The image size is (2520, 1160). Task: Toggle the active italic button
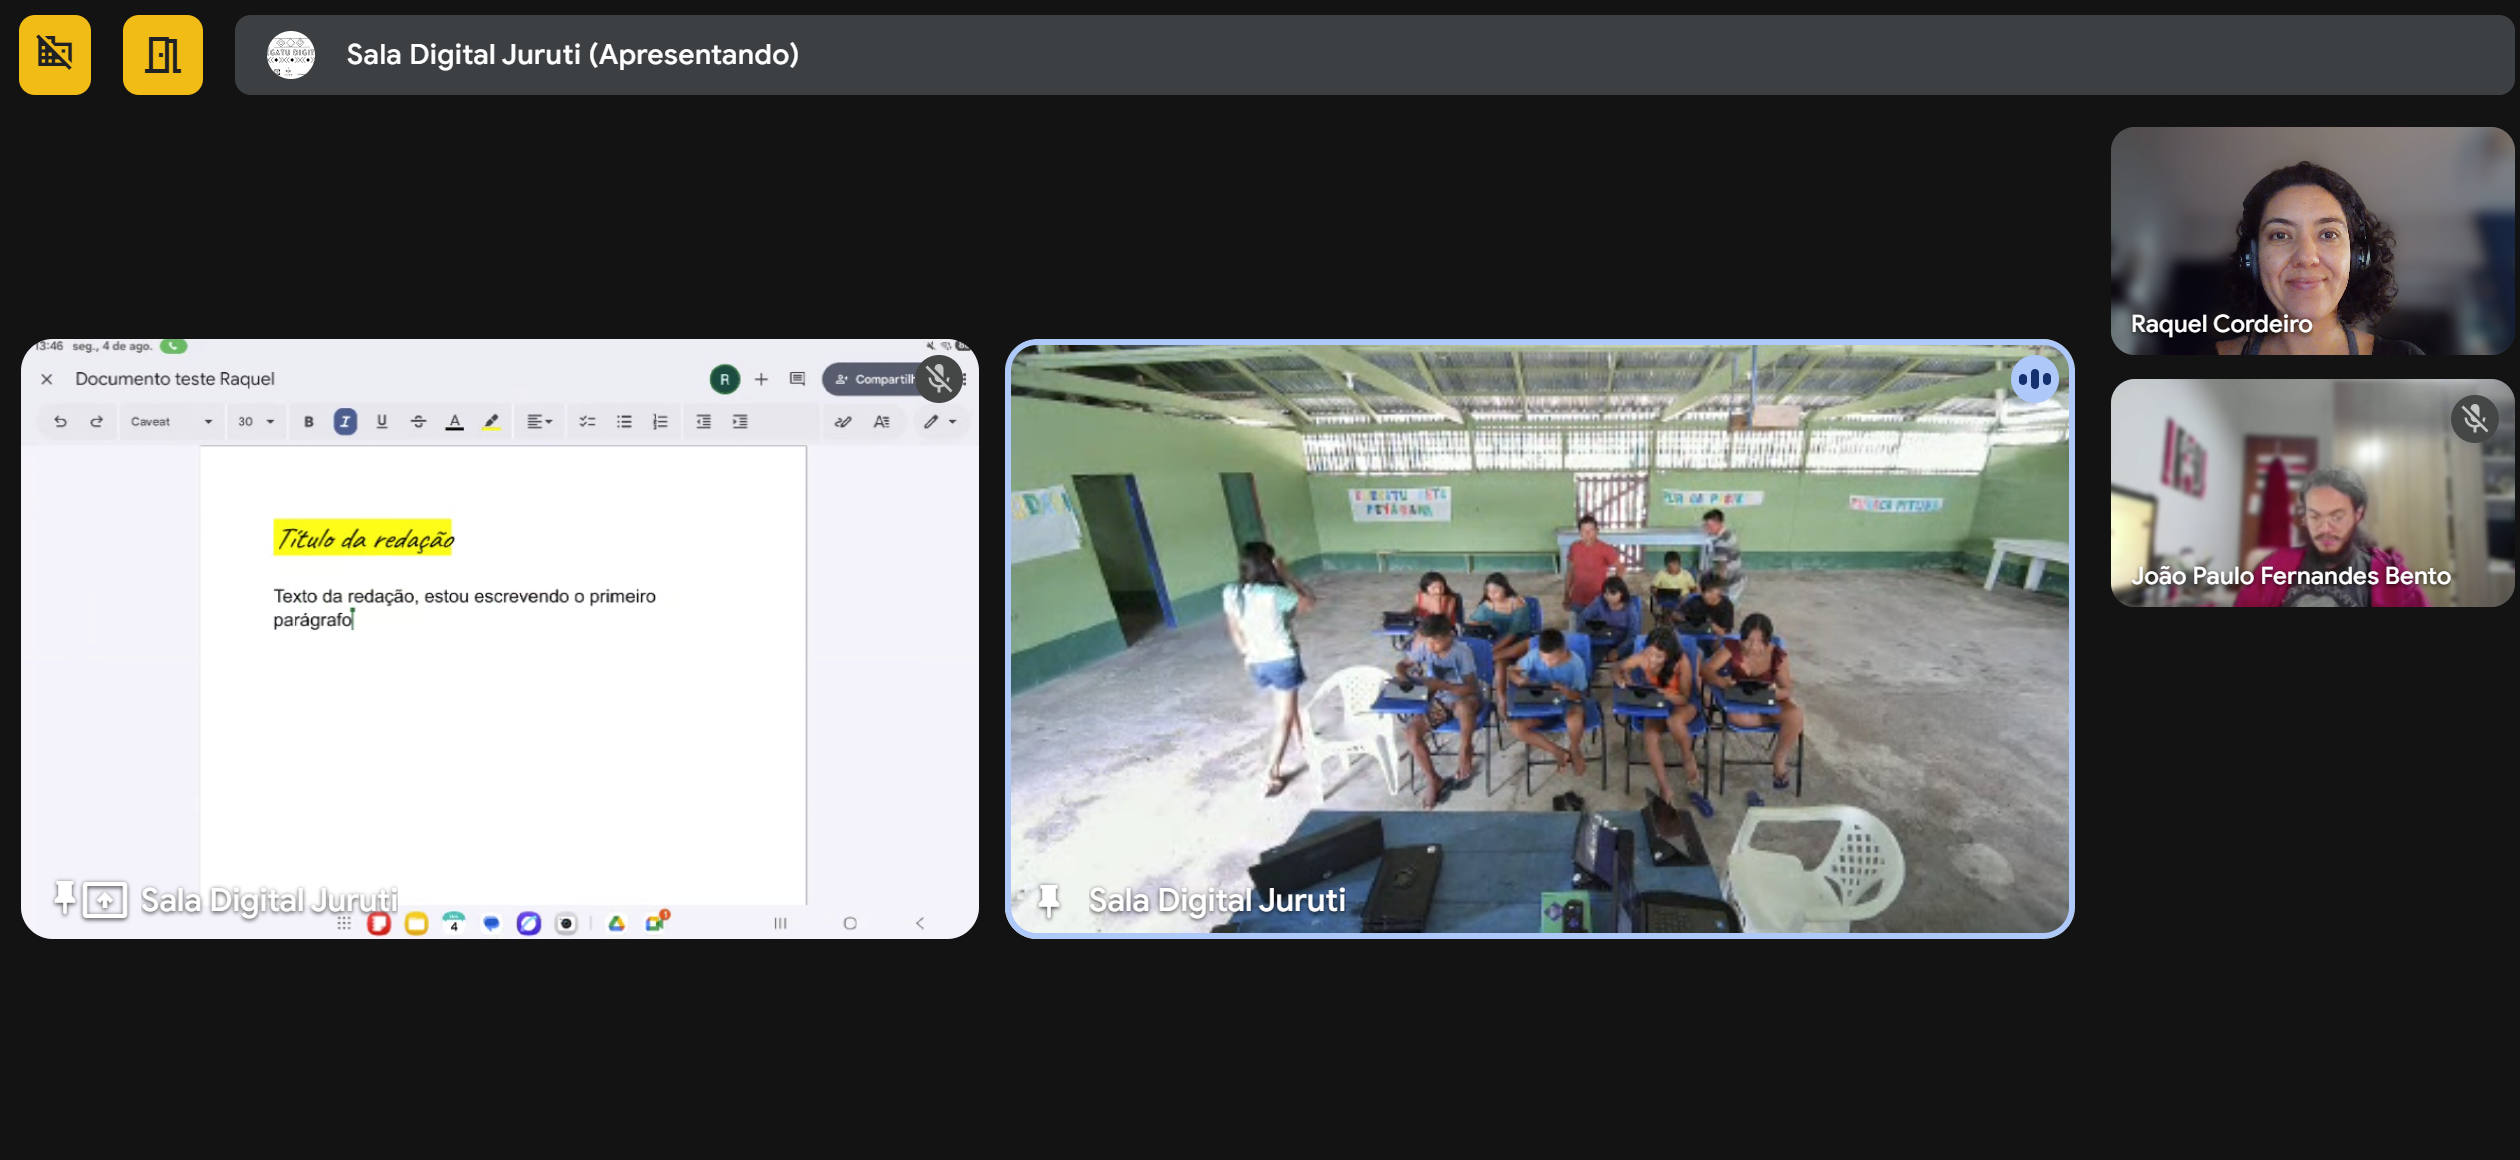(345, 422)
